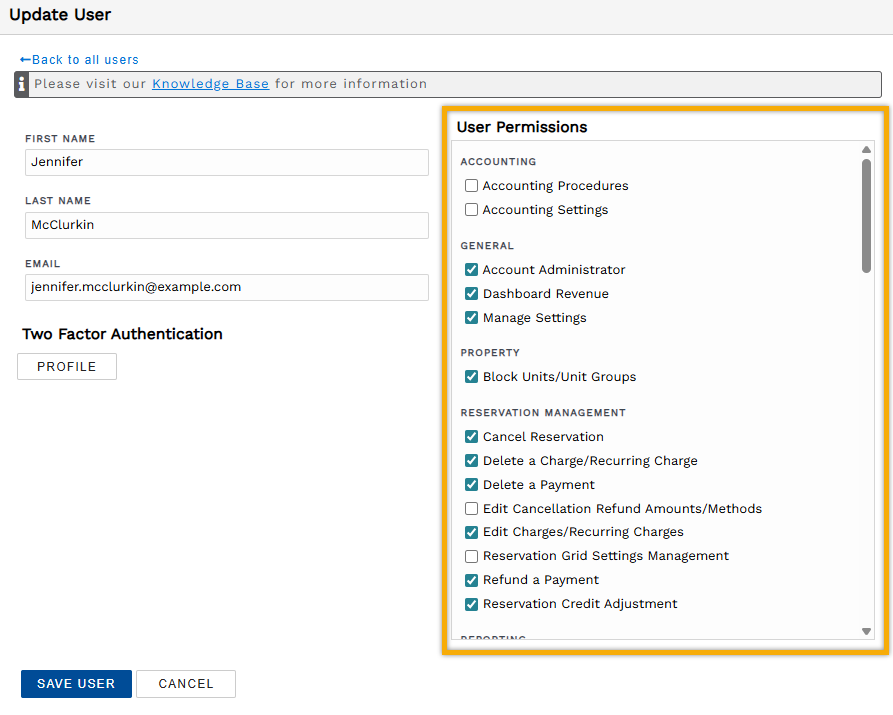This screenshot has height=715, width=893.
Task: Check Reservation Grid Settings Management
Action: (471, 556)
